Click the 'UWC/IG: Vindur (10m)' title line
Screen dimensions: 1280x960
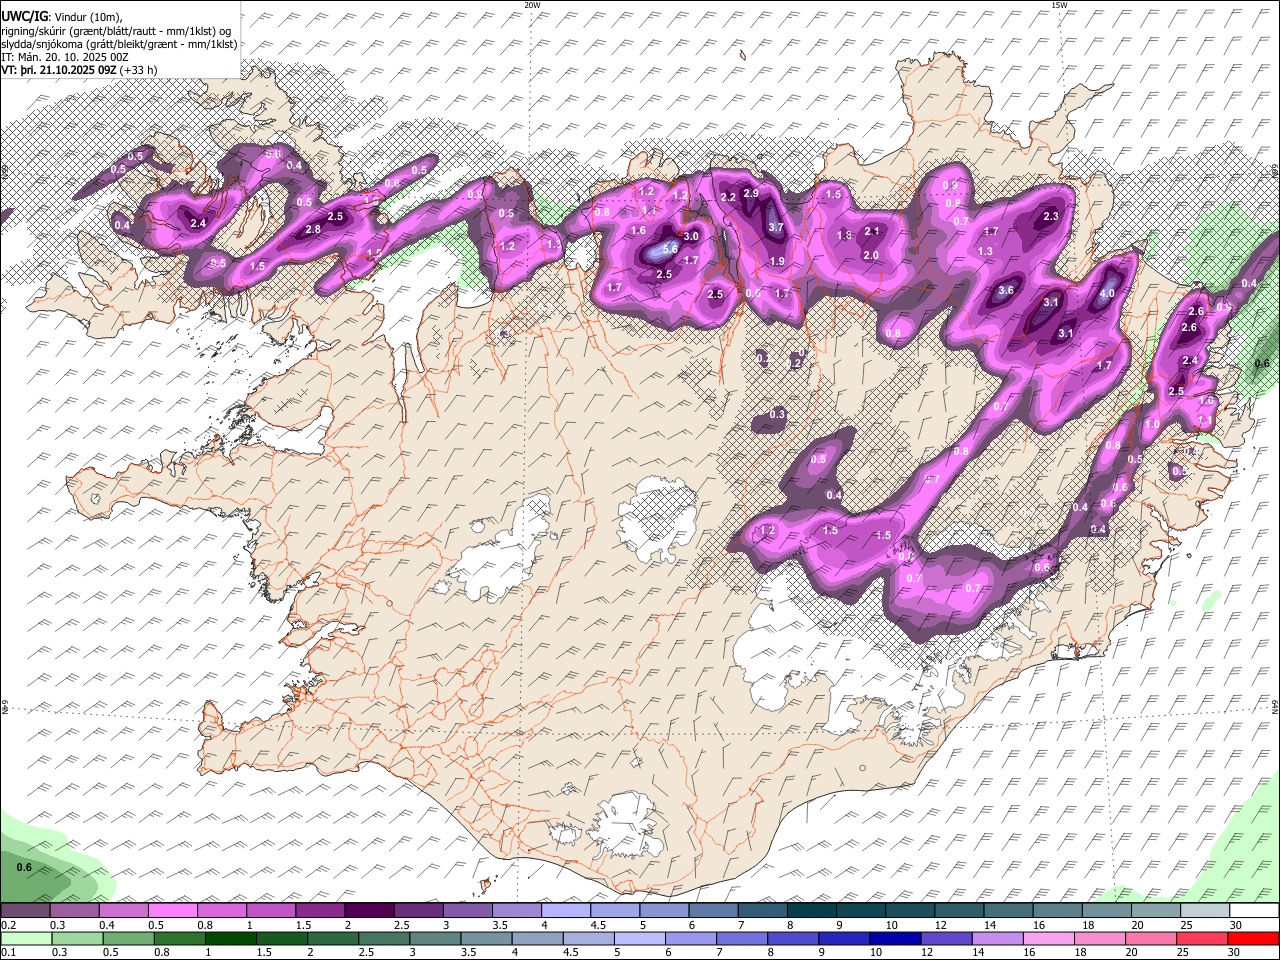pyautogui.click(x=60, y=16)
